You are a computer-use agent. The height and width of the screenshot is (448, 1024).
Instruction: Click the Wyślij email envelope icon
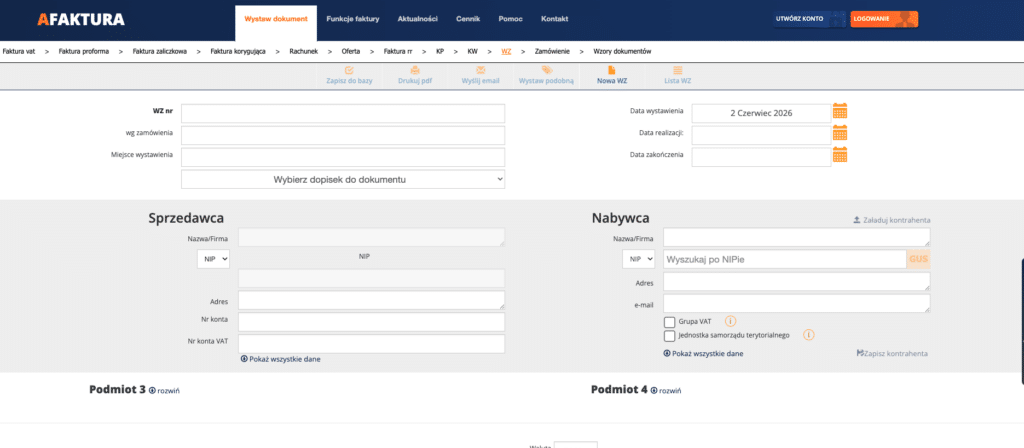481,70
